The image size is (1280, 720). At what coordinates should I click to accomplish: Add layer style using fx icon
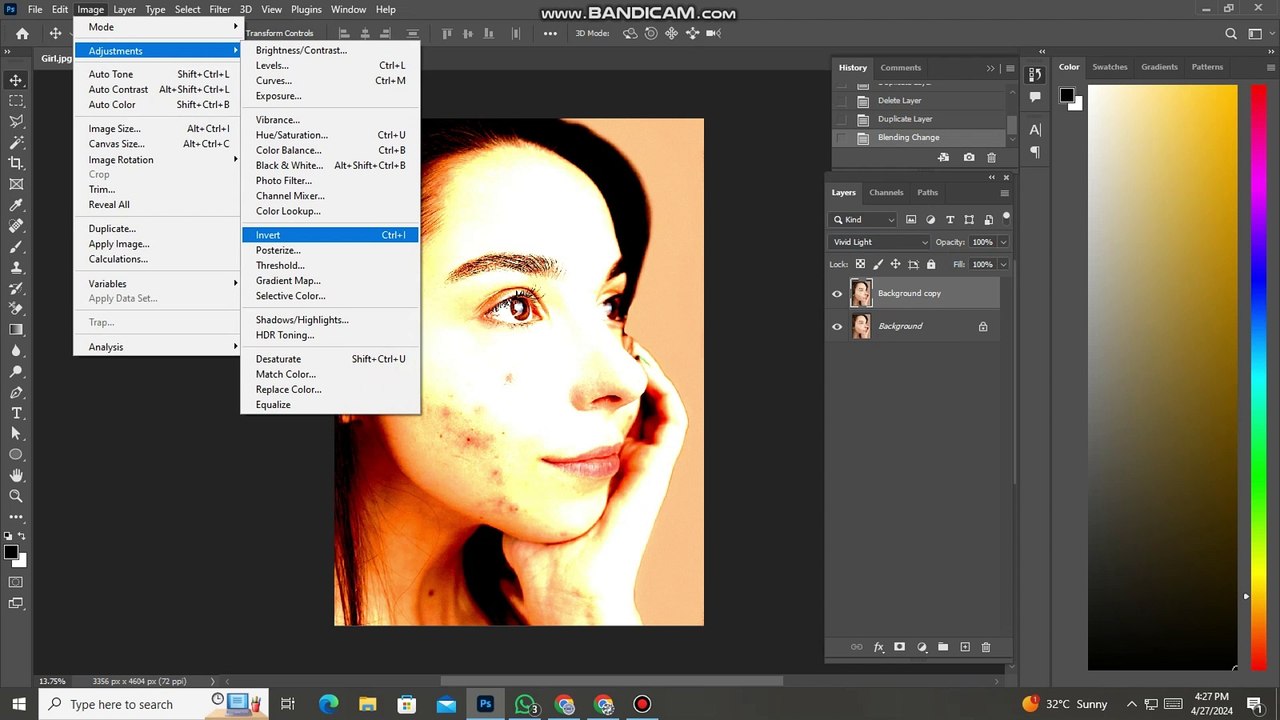878,647
